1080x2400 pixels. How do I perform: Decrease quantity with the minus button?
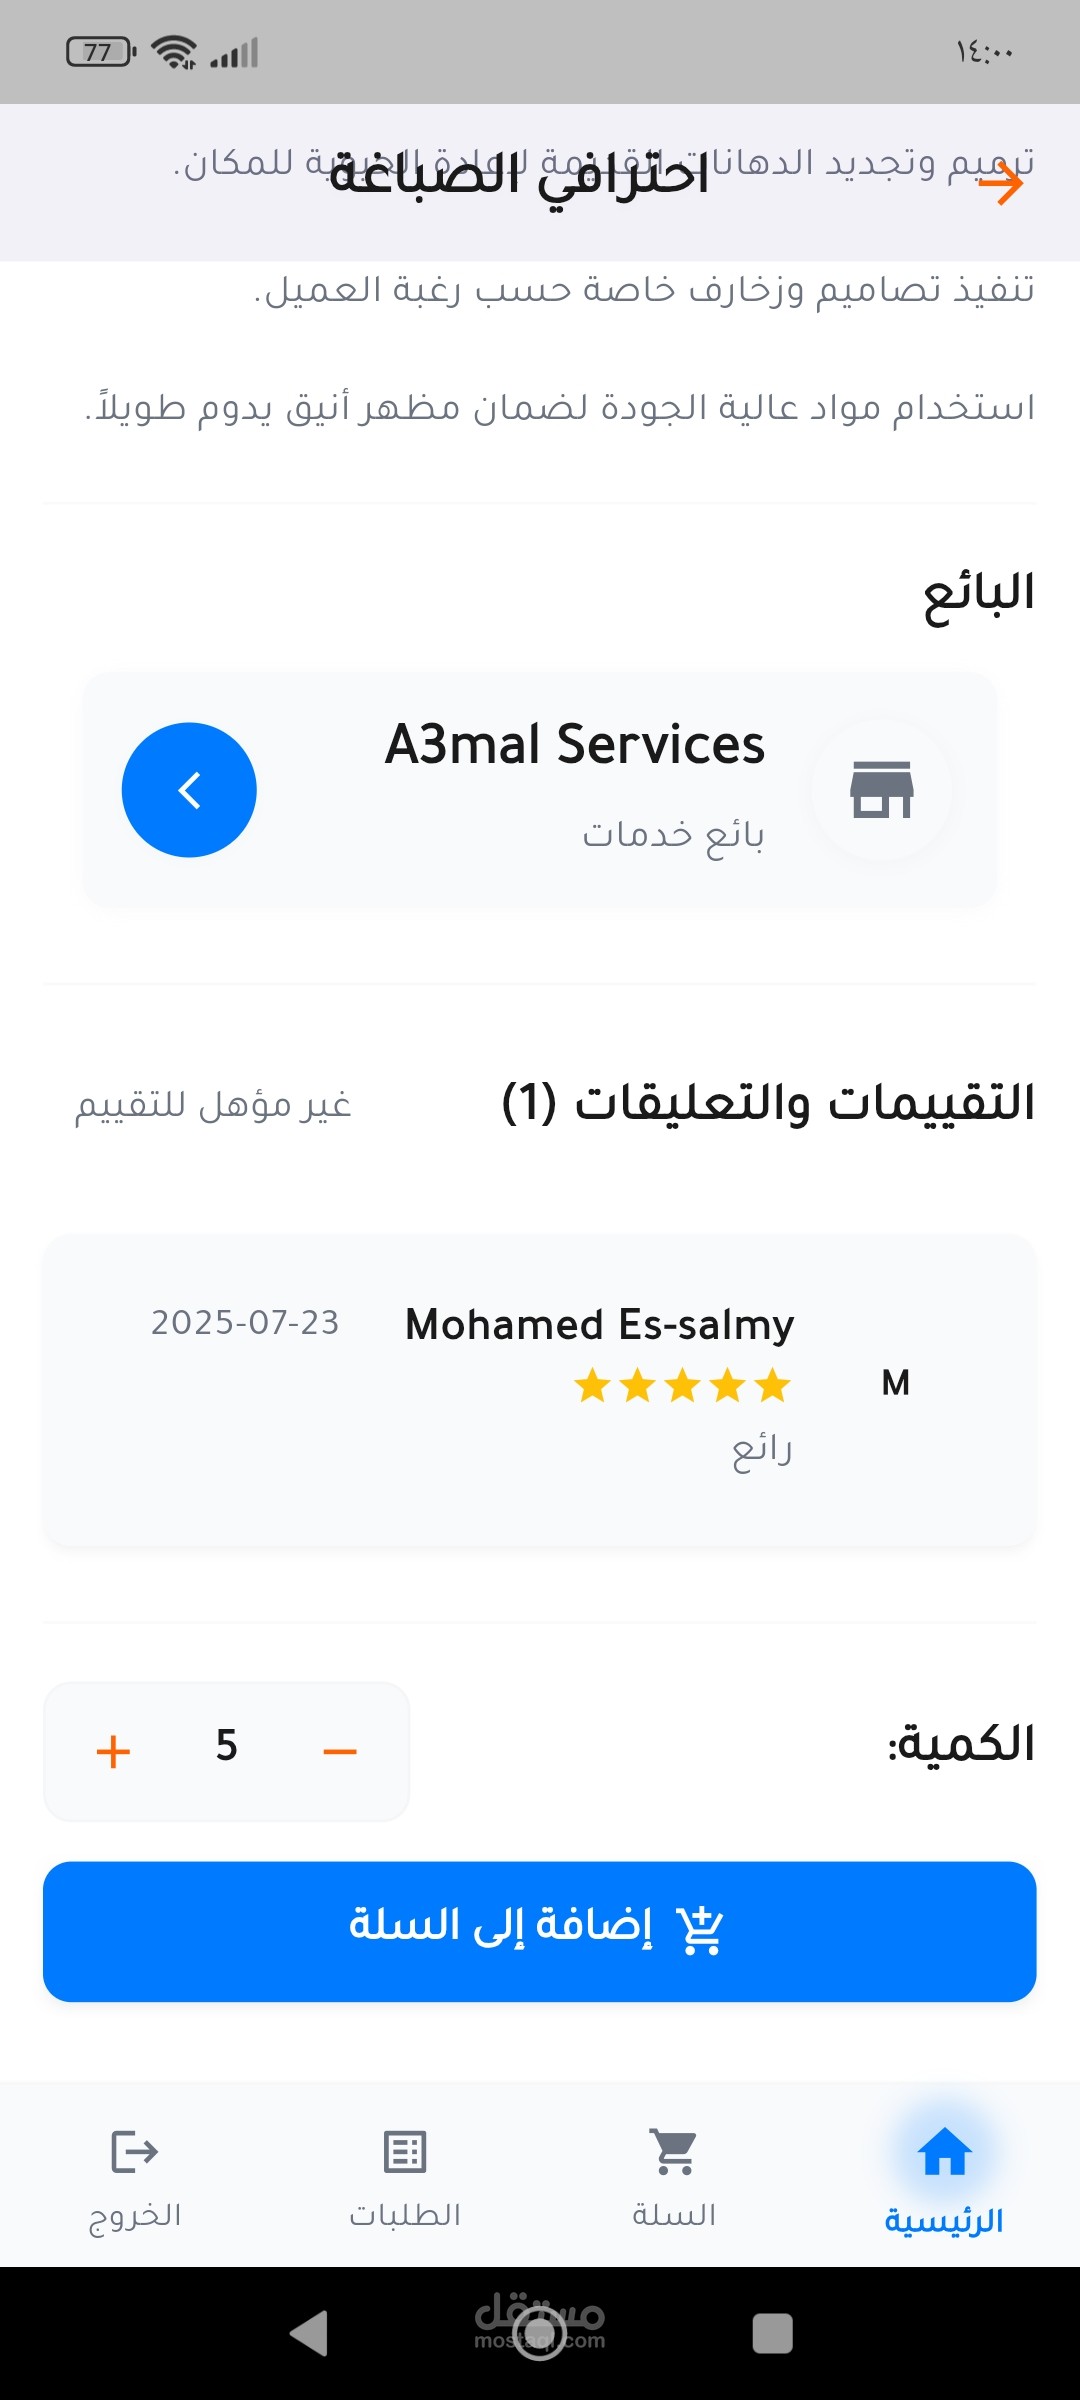click(x=340, y=1751)
